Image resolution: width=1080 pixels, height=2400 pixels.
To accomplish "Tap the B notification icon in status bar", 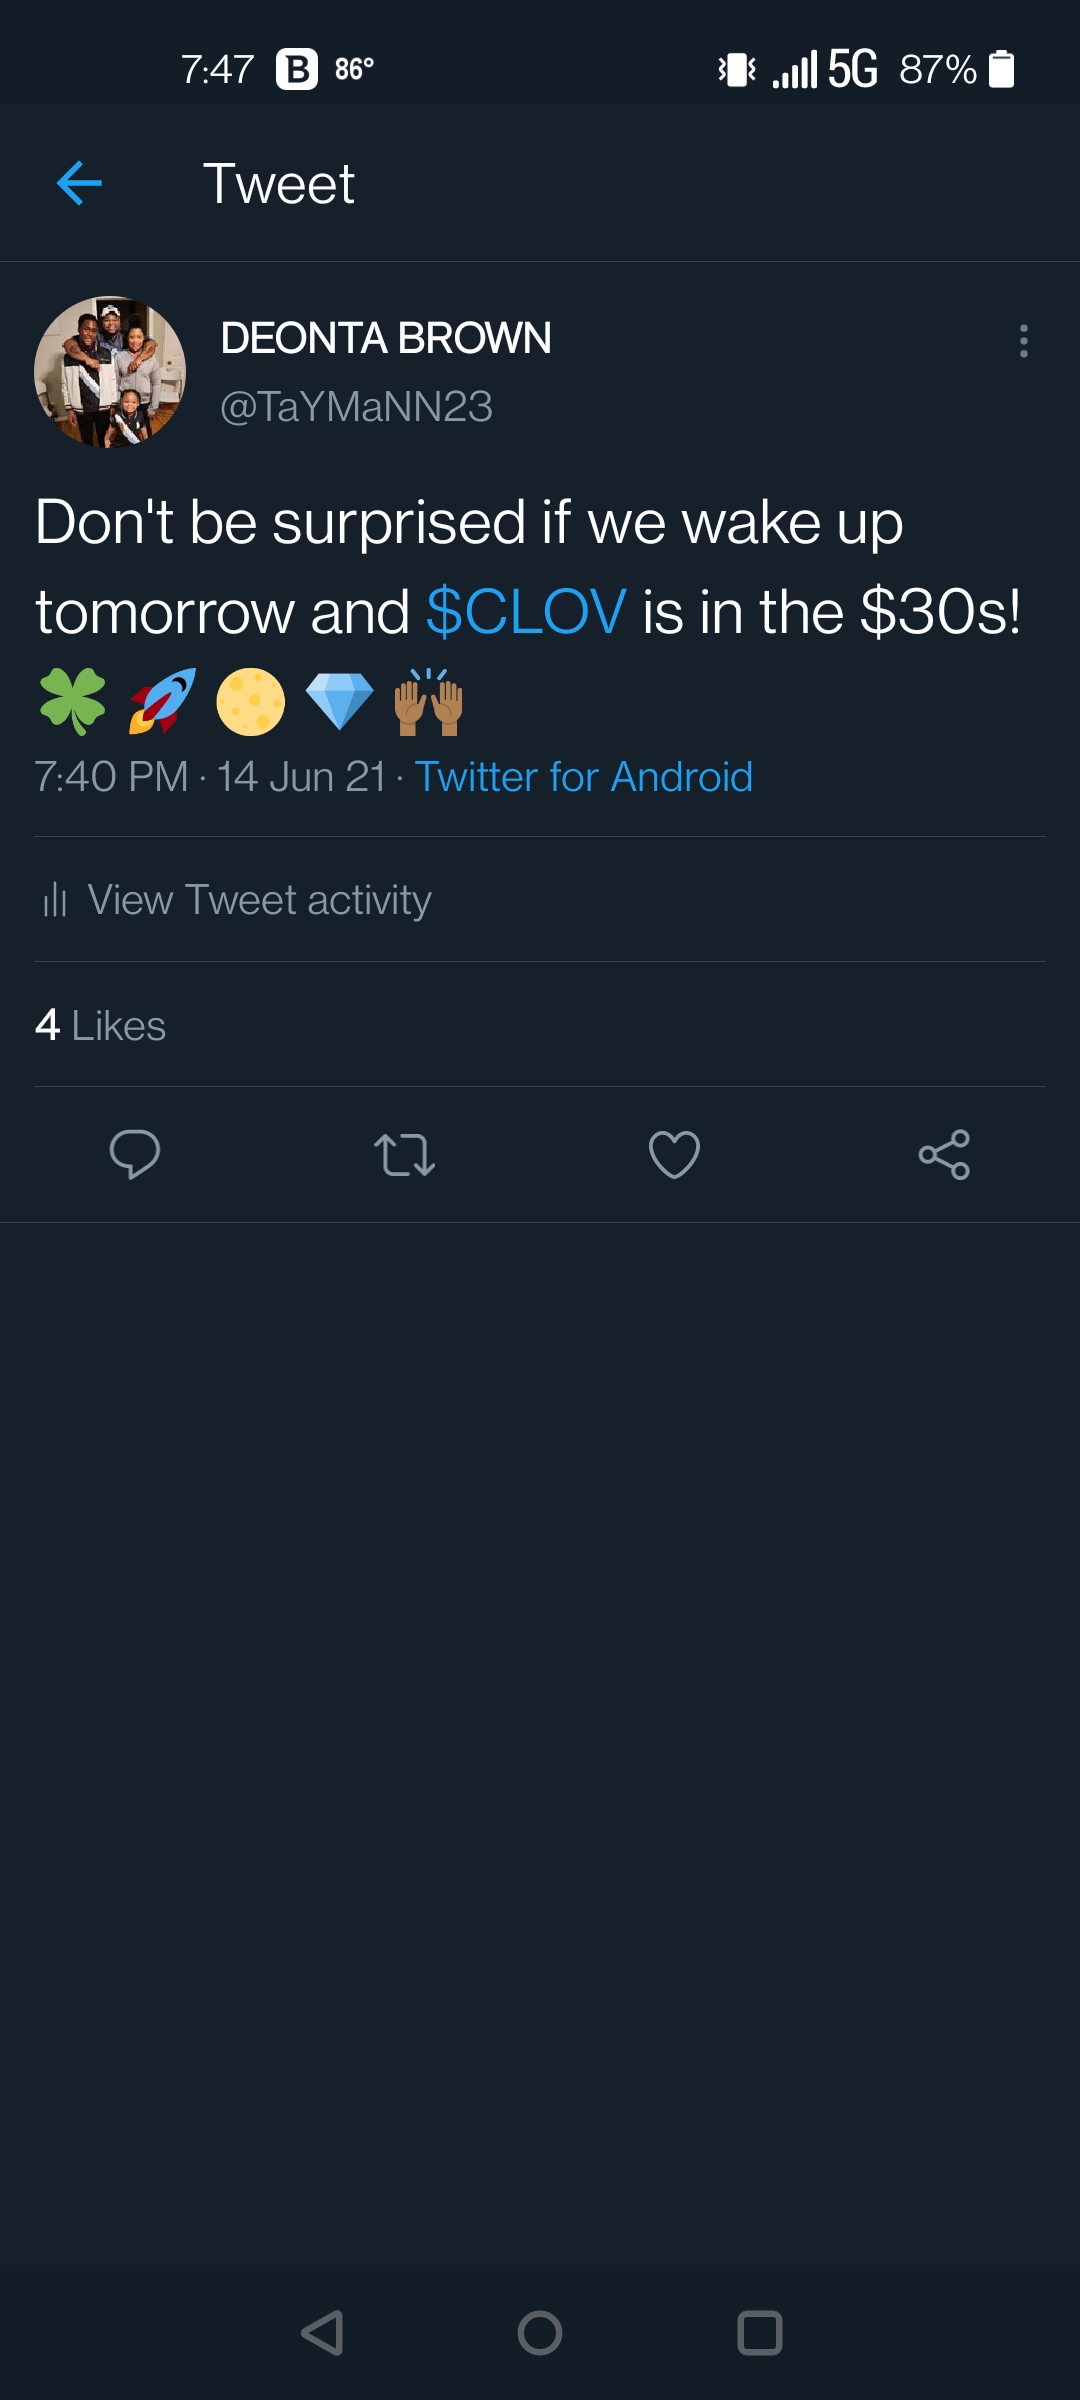I will [x=297, y=69].
